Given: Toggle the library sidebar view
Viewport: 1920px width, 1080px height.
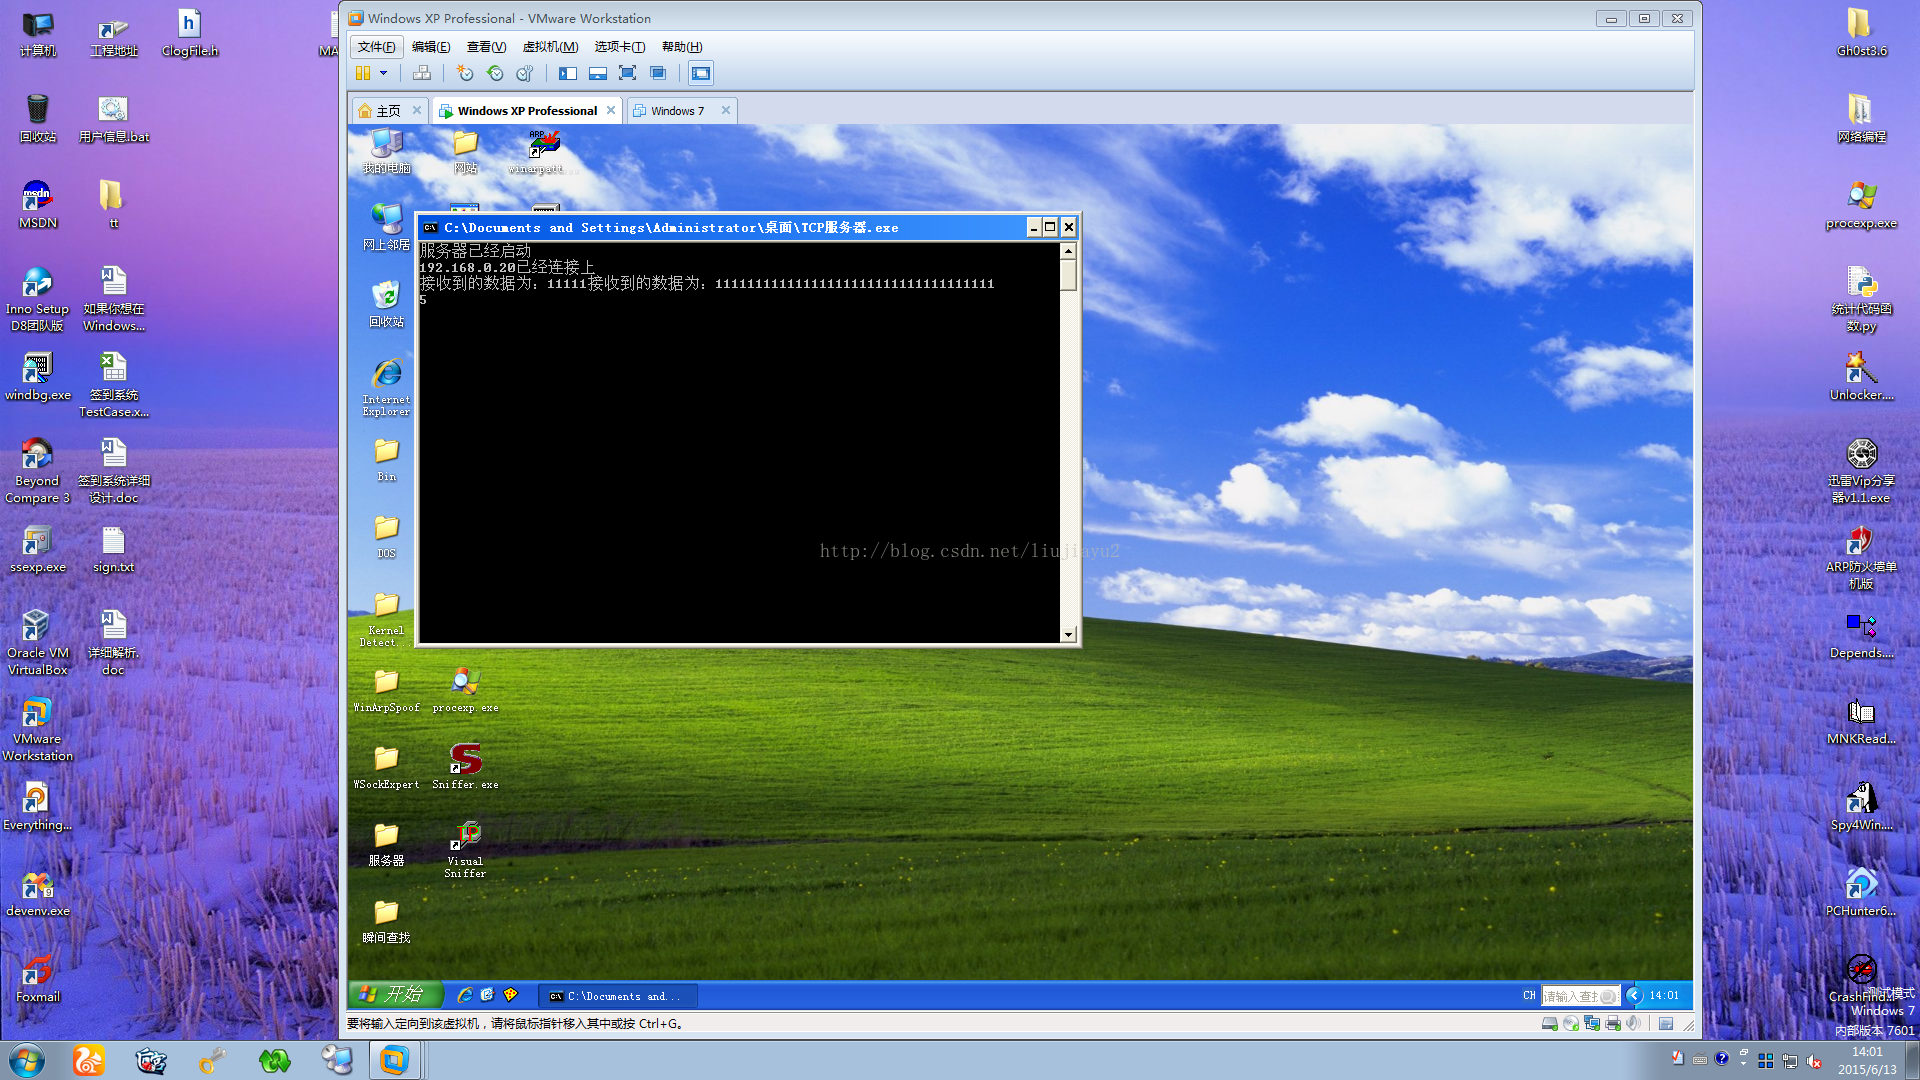Looking at the screenshot, I should click(568, 73).
